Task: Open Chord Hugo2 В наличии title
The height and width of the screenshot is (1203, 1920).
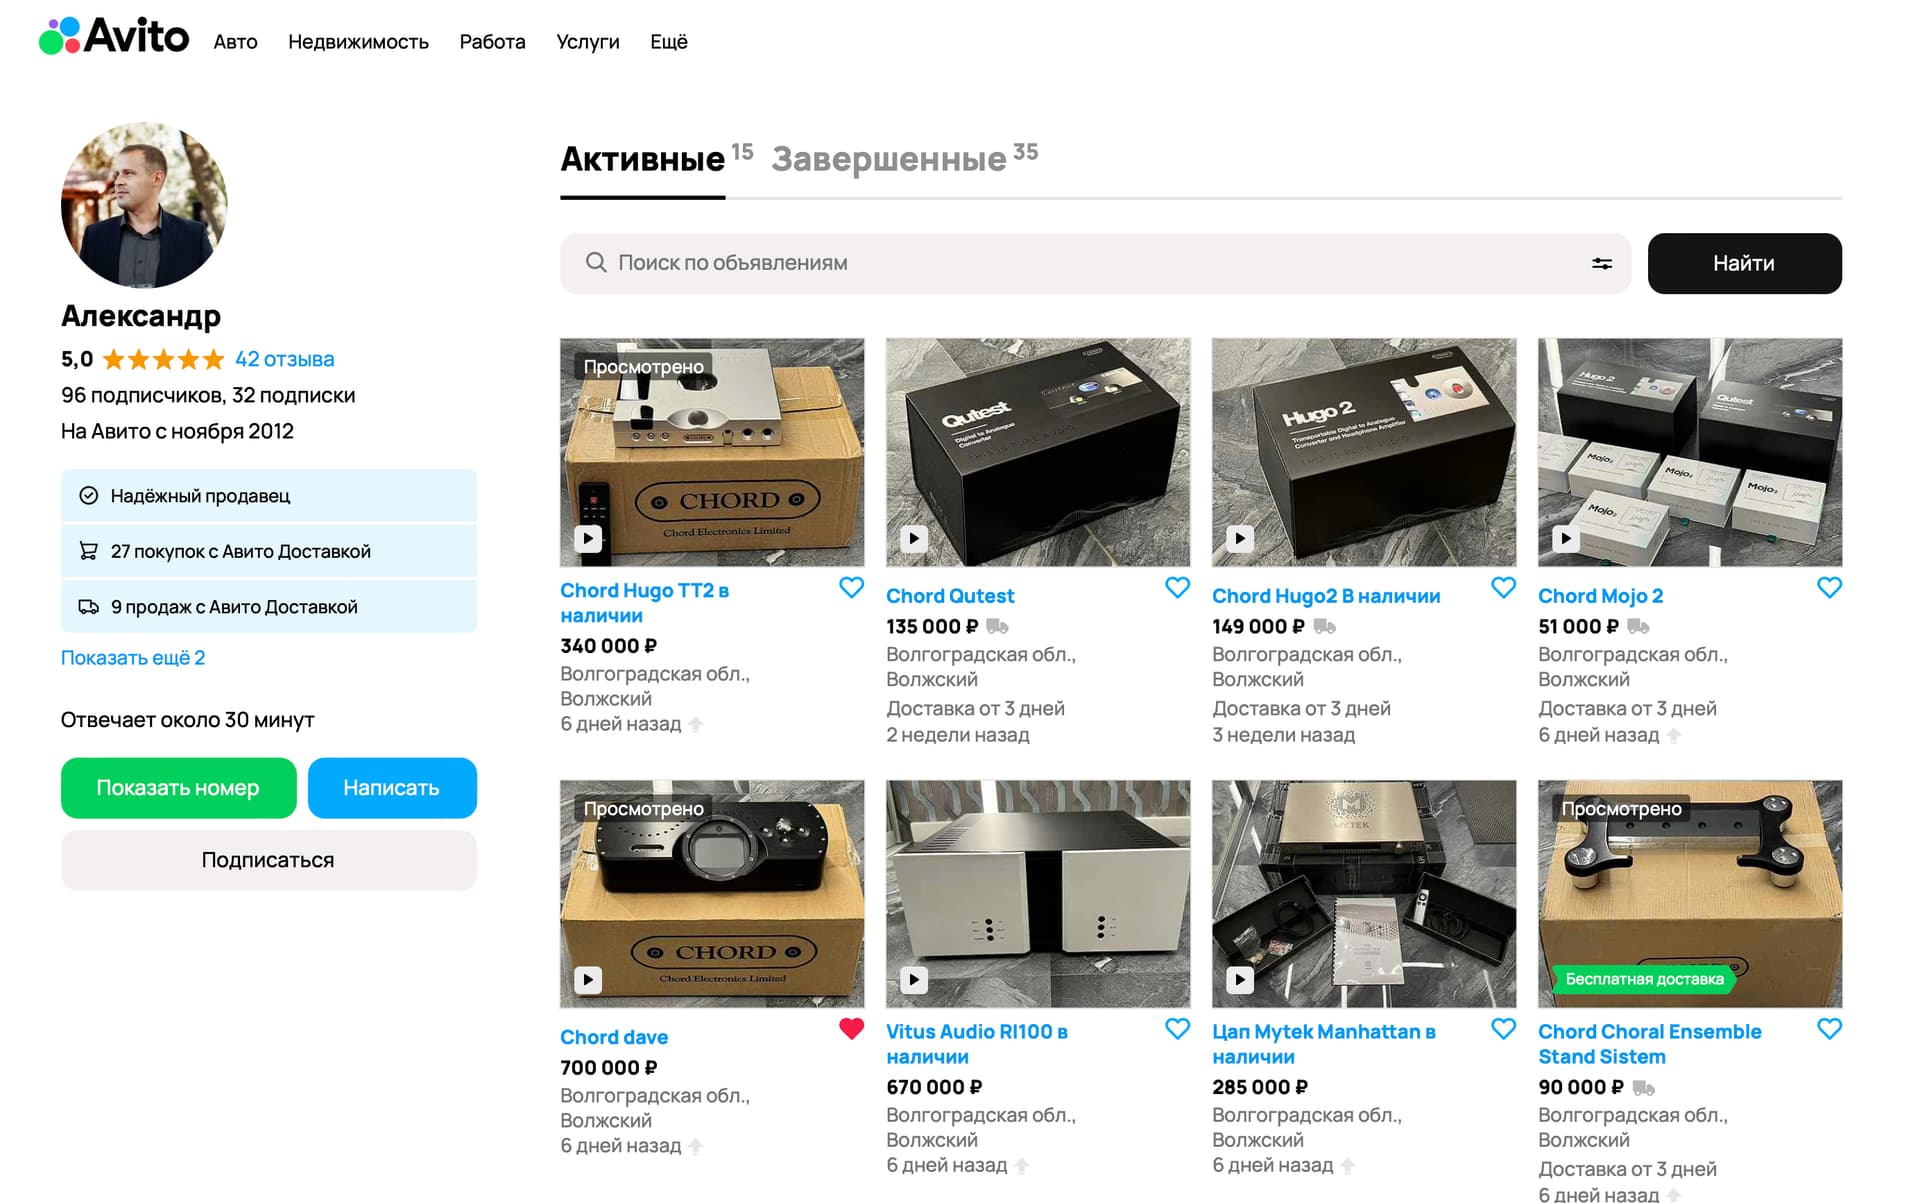Action: 1326,596
